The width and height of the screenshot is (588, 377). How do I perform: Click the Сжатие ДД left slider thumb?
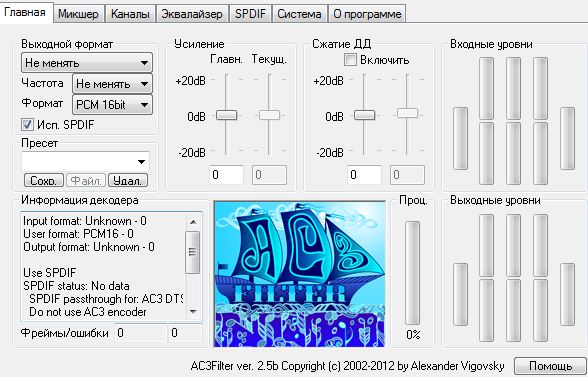tap(364, 115)
